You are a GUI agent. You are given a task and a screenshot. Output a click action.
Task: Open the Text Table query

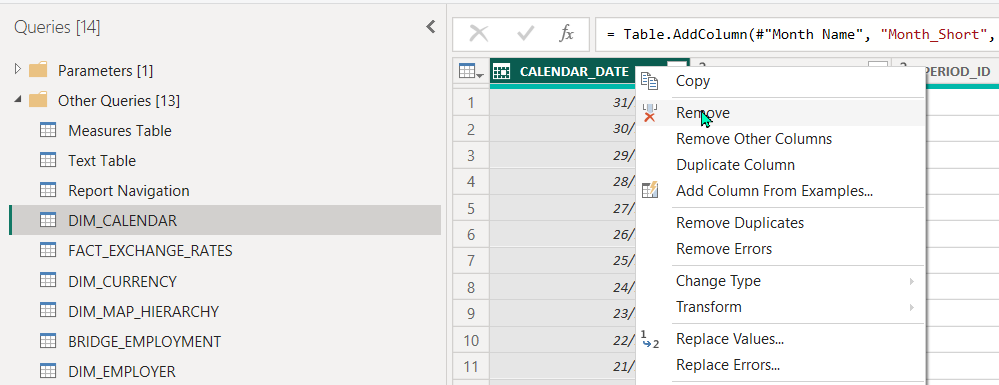102,161
